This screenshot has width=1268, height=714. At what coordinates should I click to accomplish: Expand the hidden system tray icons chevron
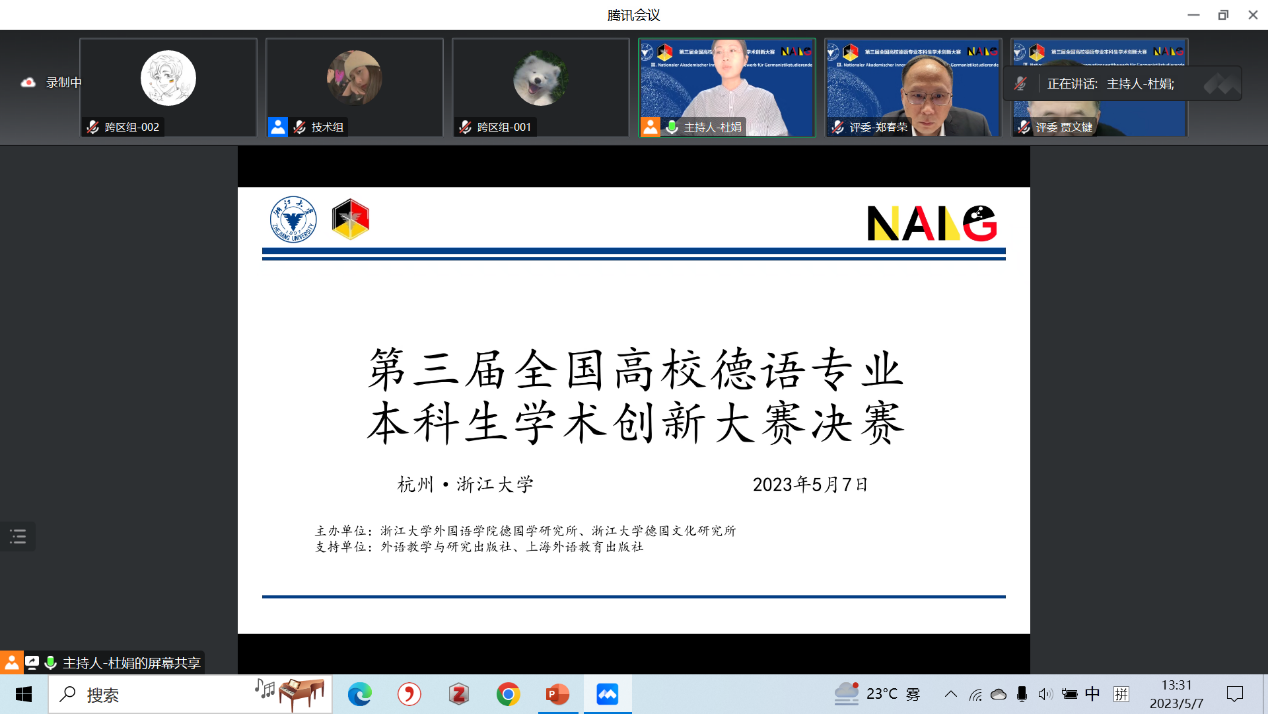click(x=950, y=694)
